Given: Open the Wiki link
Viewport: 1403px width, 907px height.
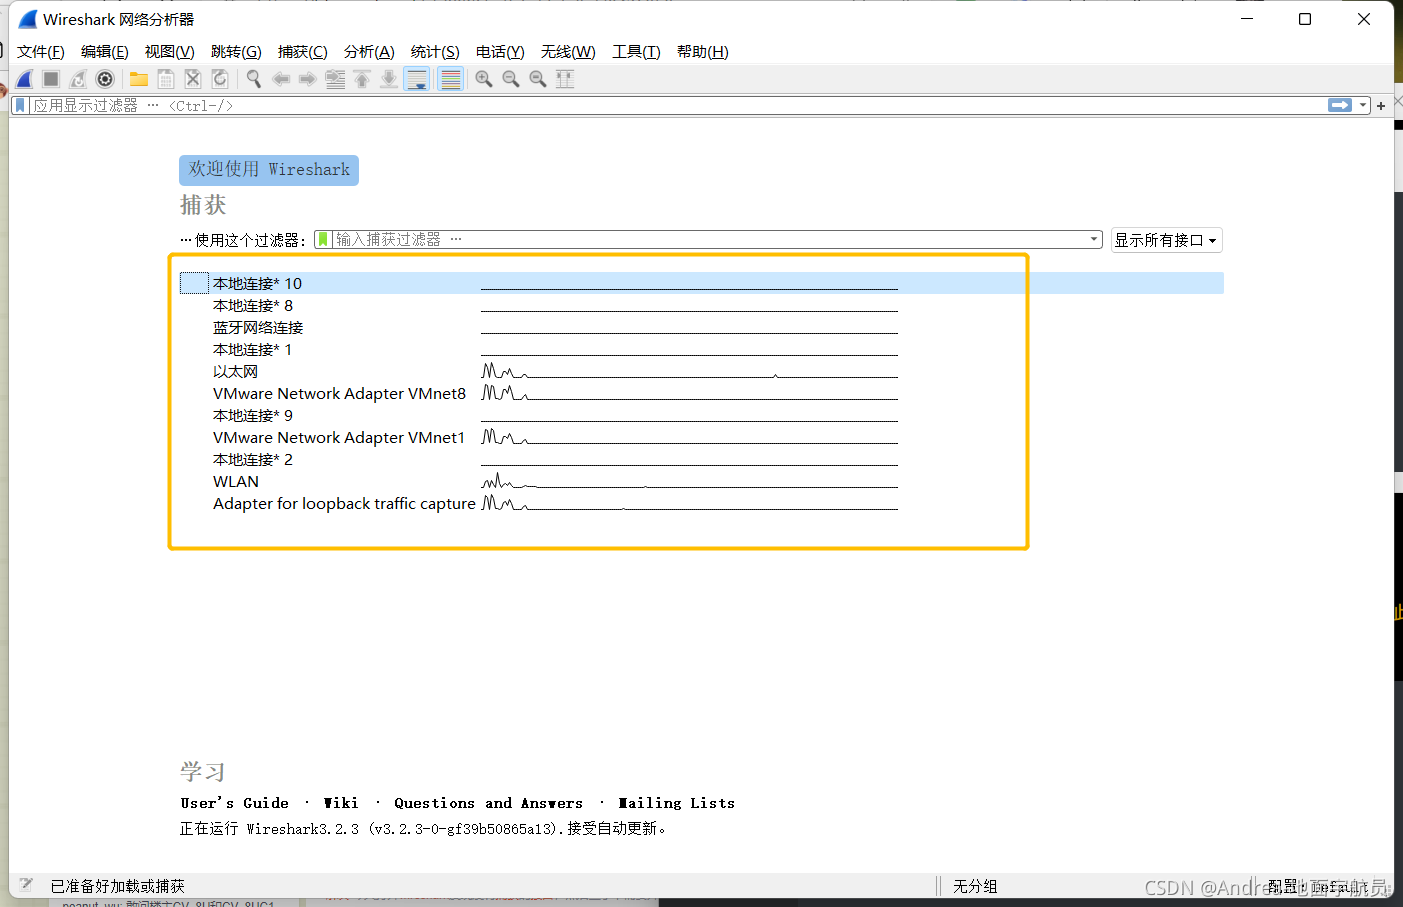Looking at the screenshot, I should (x=341, y=803).
